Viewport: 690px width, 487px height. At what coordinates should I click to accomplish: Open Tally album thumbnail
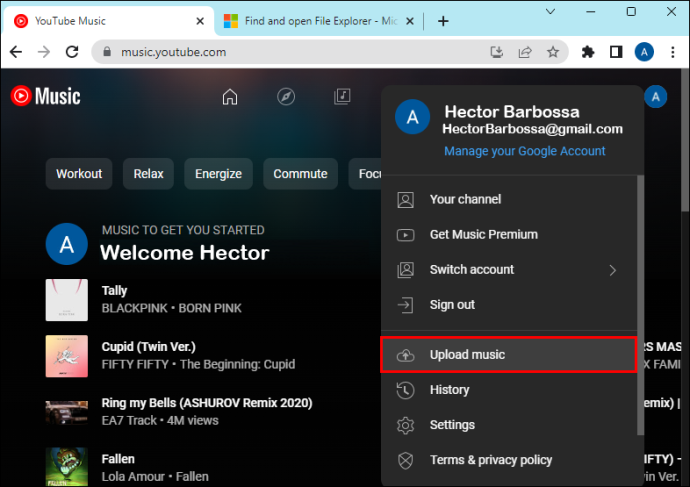(67, 300)
